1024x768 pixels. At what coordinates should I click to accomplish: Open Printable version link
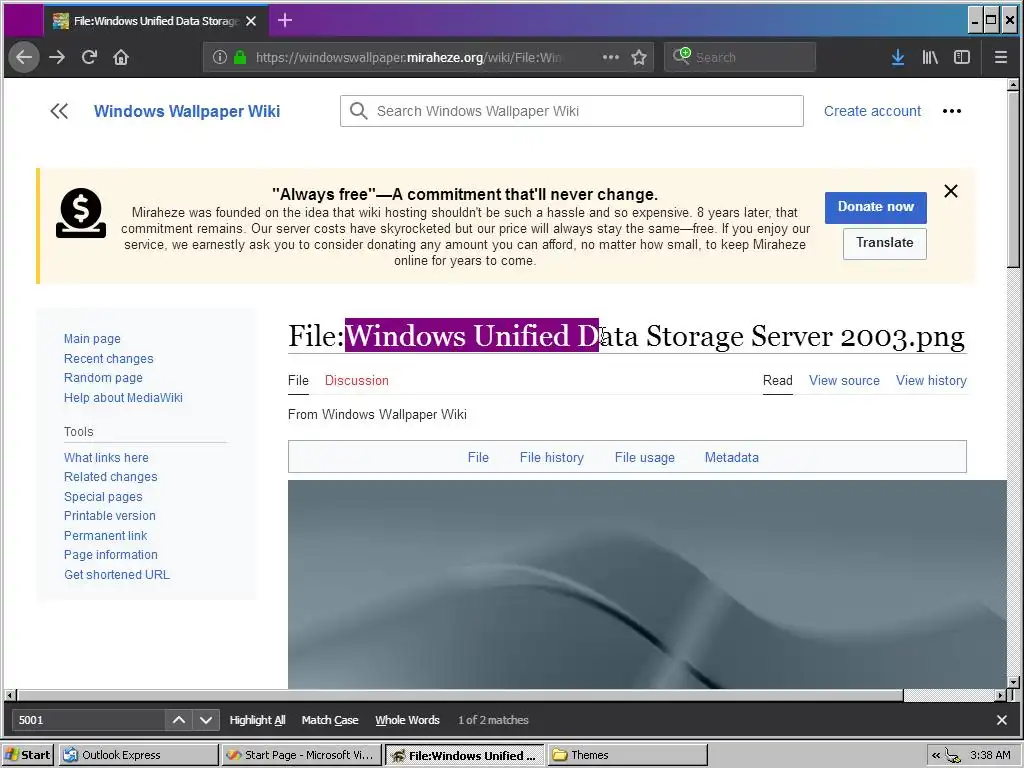(x=110, y=515)
